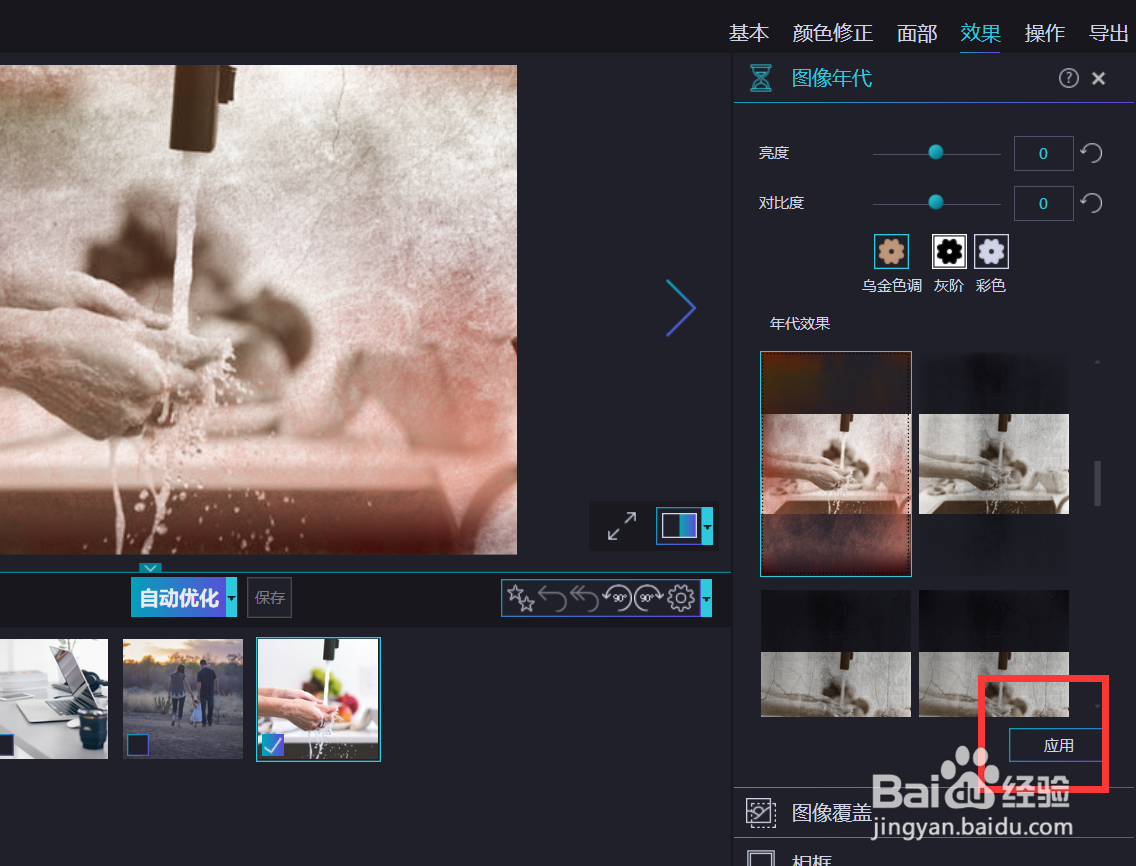Open settings via the gear icon

click(x=679, y=597)
